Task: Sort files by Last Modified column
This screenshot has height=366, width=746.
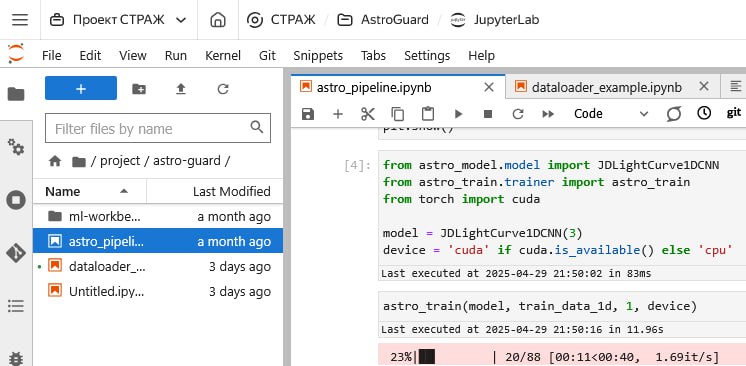Action: click(x=215, y=191)
